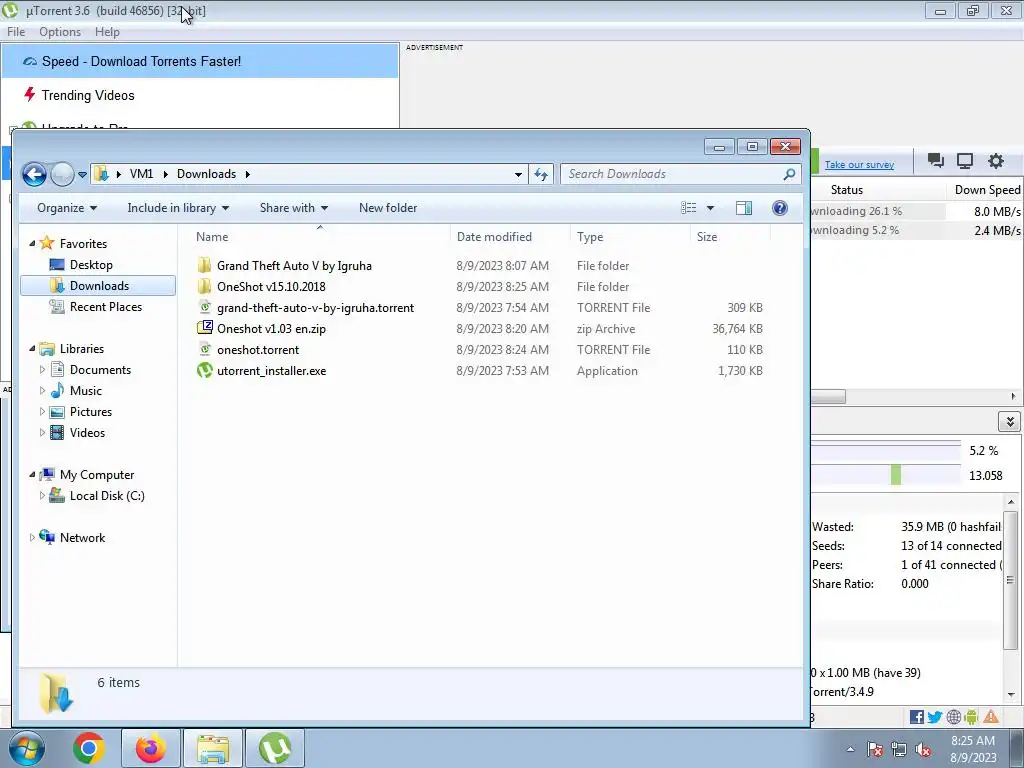Sort by the Date modified column header
Screen dimensions: 1024x768
coord(510,237)
